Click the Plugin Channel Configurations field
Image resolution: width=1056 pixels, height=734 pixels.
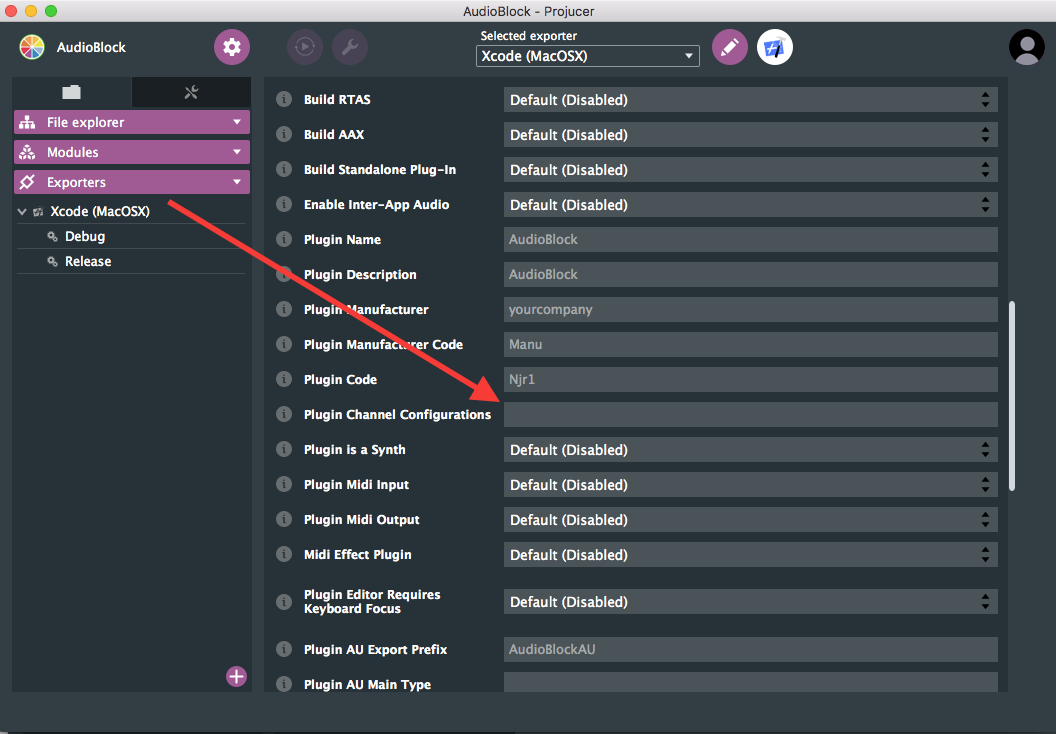click(750, 415)
